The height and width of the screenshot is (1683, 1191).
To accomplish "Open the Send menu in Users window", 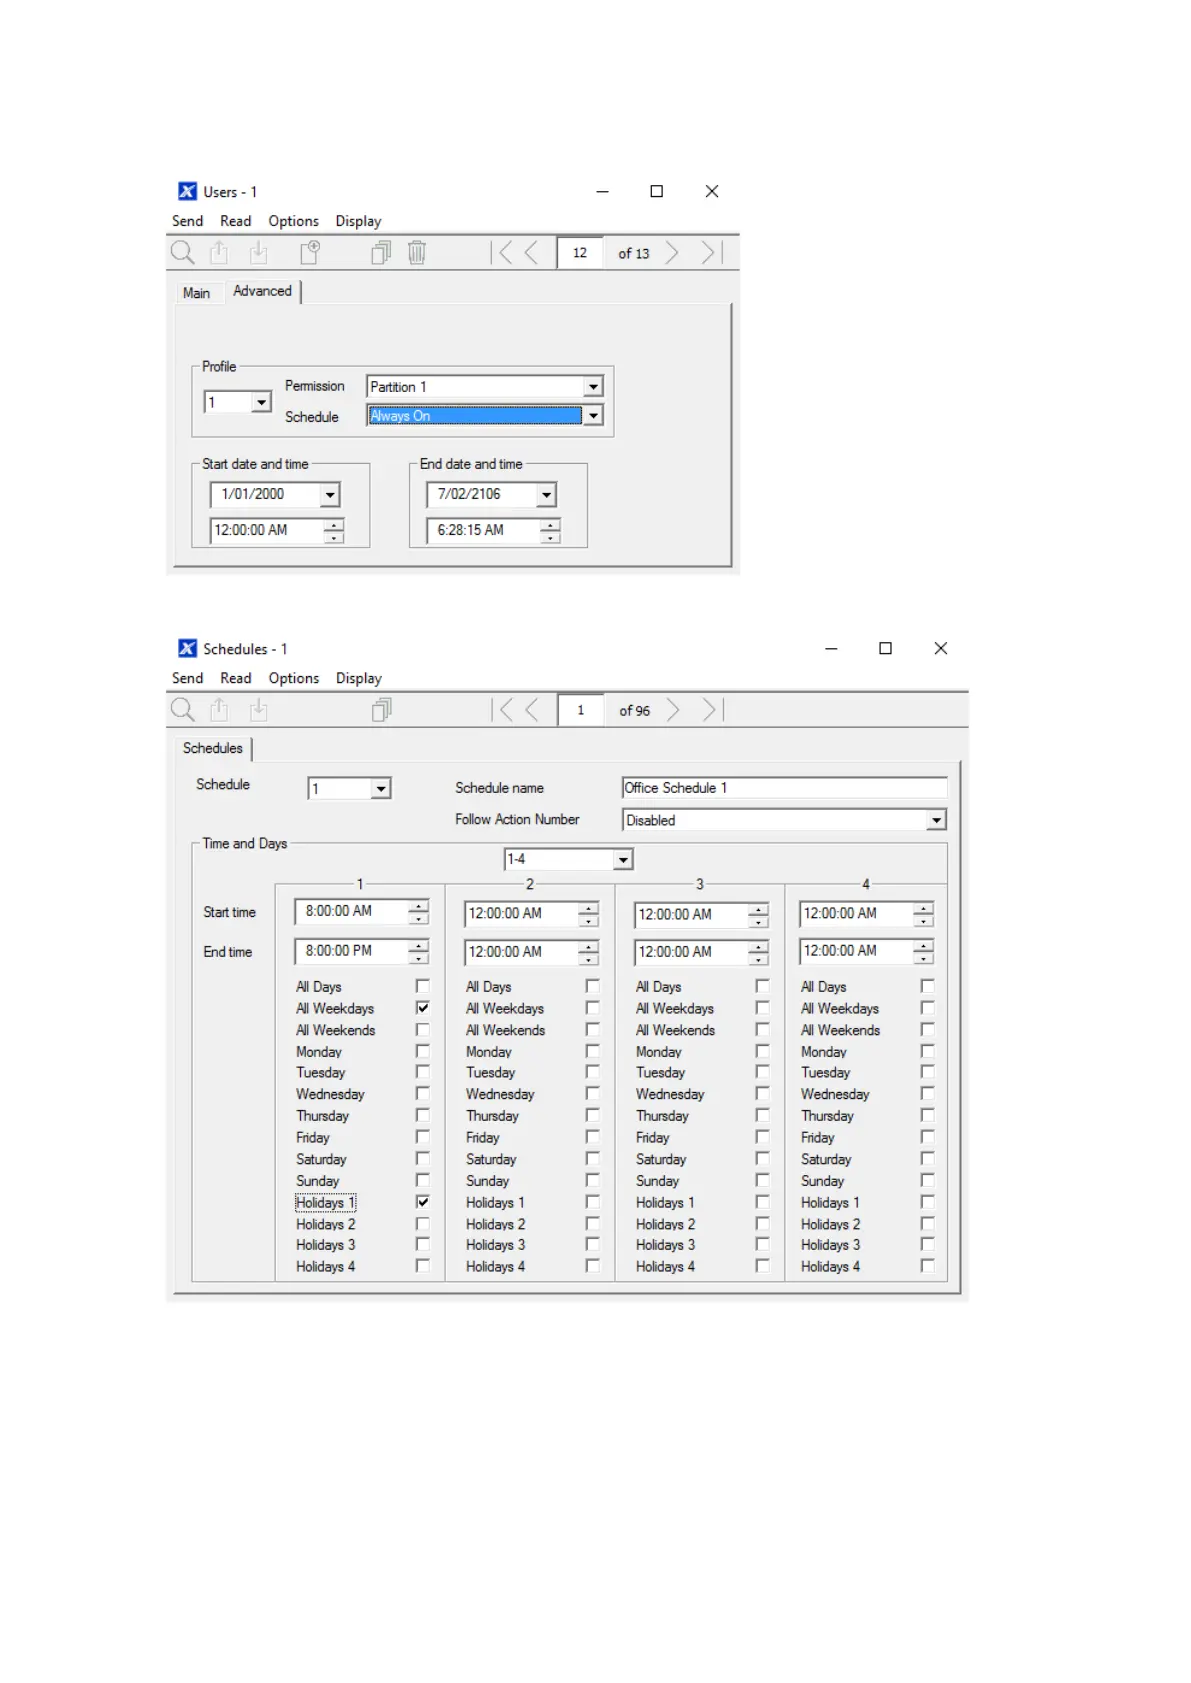I will (x=187, y=221).
